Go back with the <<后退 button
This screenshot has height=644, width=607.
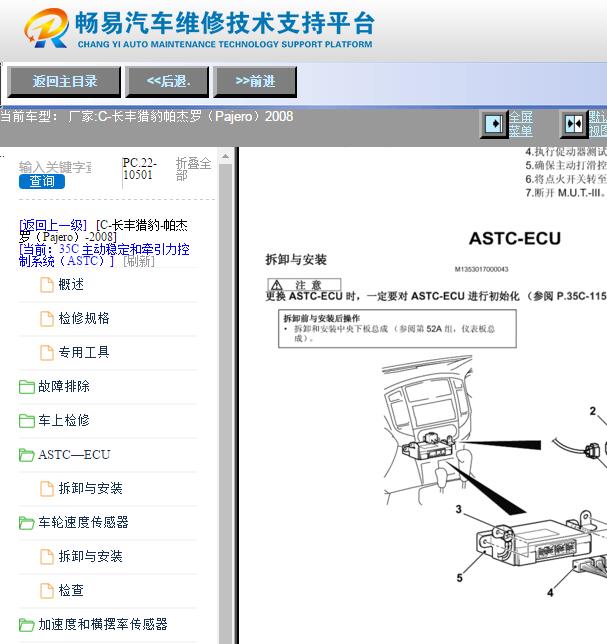click(x=167, y=82)
